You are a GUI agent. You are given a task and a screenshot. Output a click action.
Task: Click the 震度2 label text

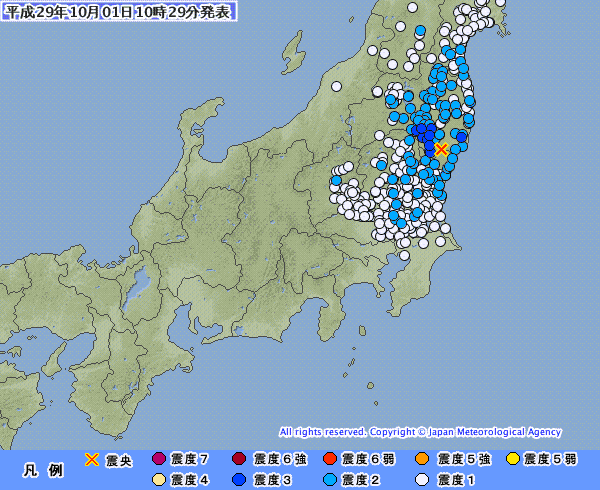point(361,480)
